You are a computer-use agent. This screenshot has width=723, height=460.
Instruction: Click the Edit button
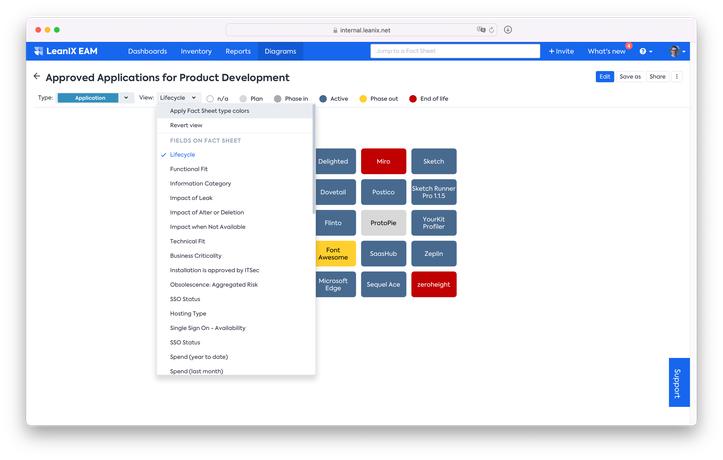point(604,77)
